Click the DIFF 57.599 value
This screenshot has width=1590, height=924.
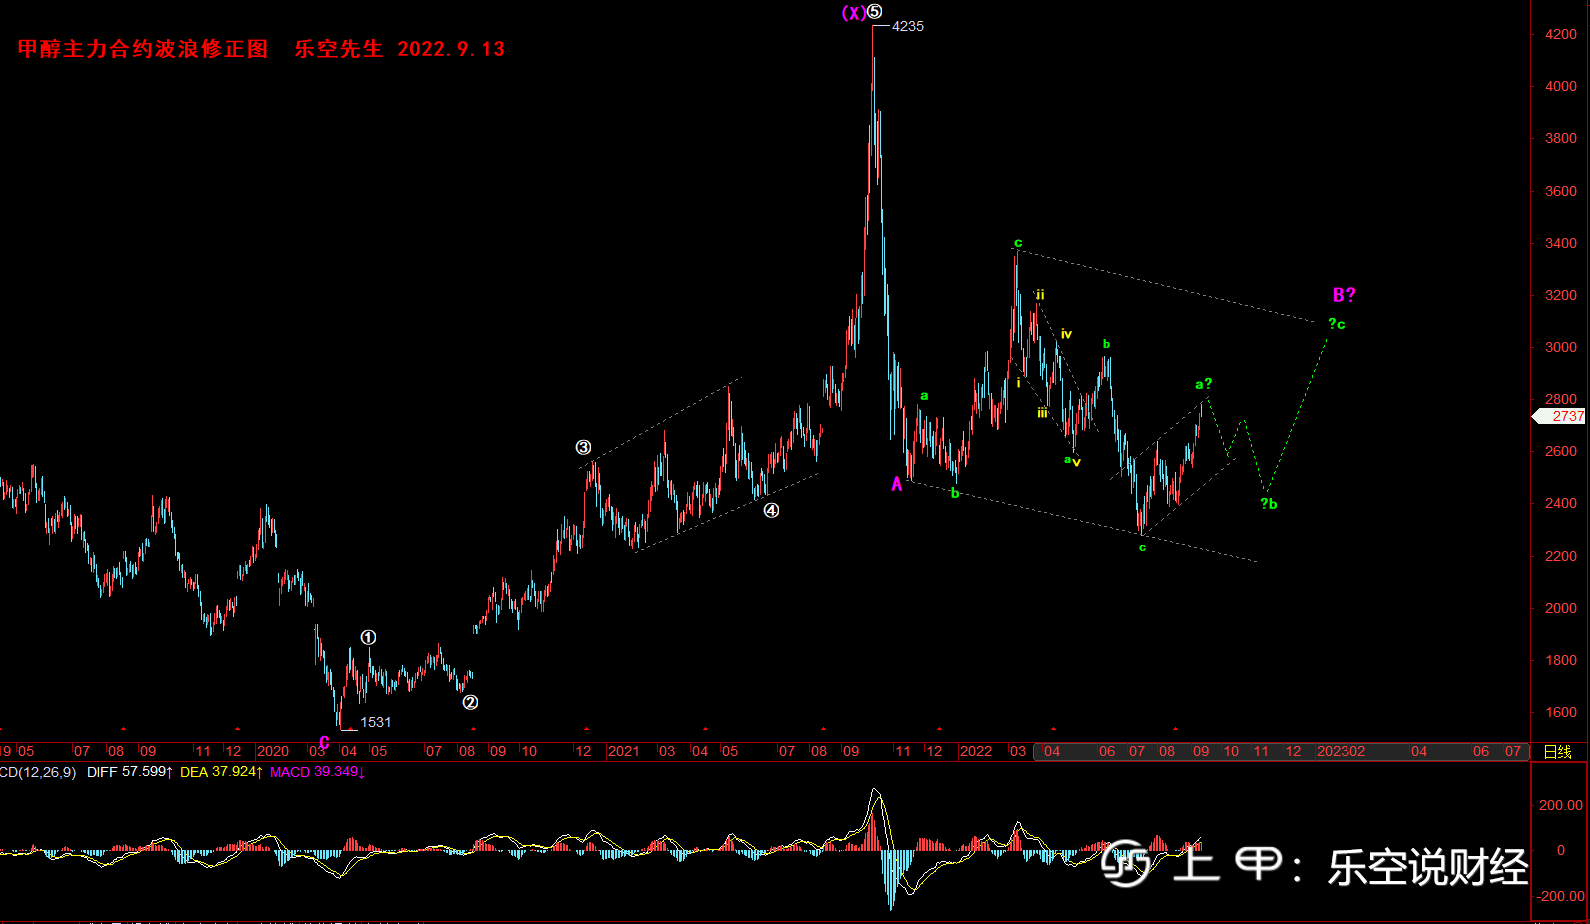130,772
